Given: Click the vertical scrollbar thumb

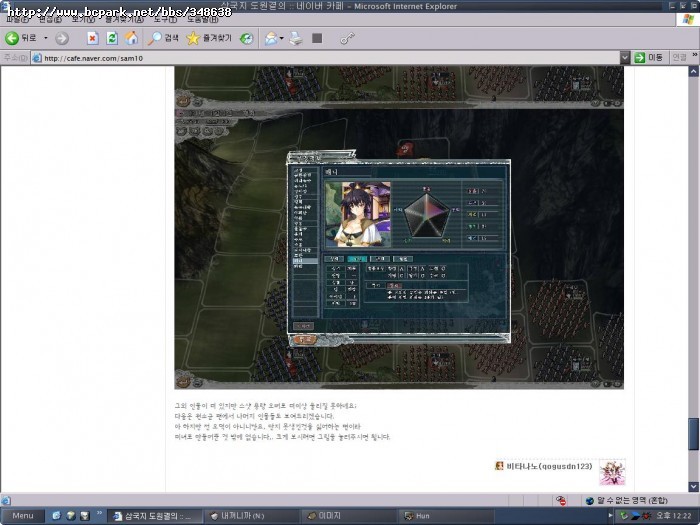Looking at the screenshot, I should tap(693, 434).
